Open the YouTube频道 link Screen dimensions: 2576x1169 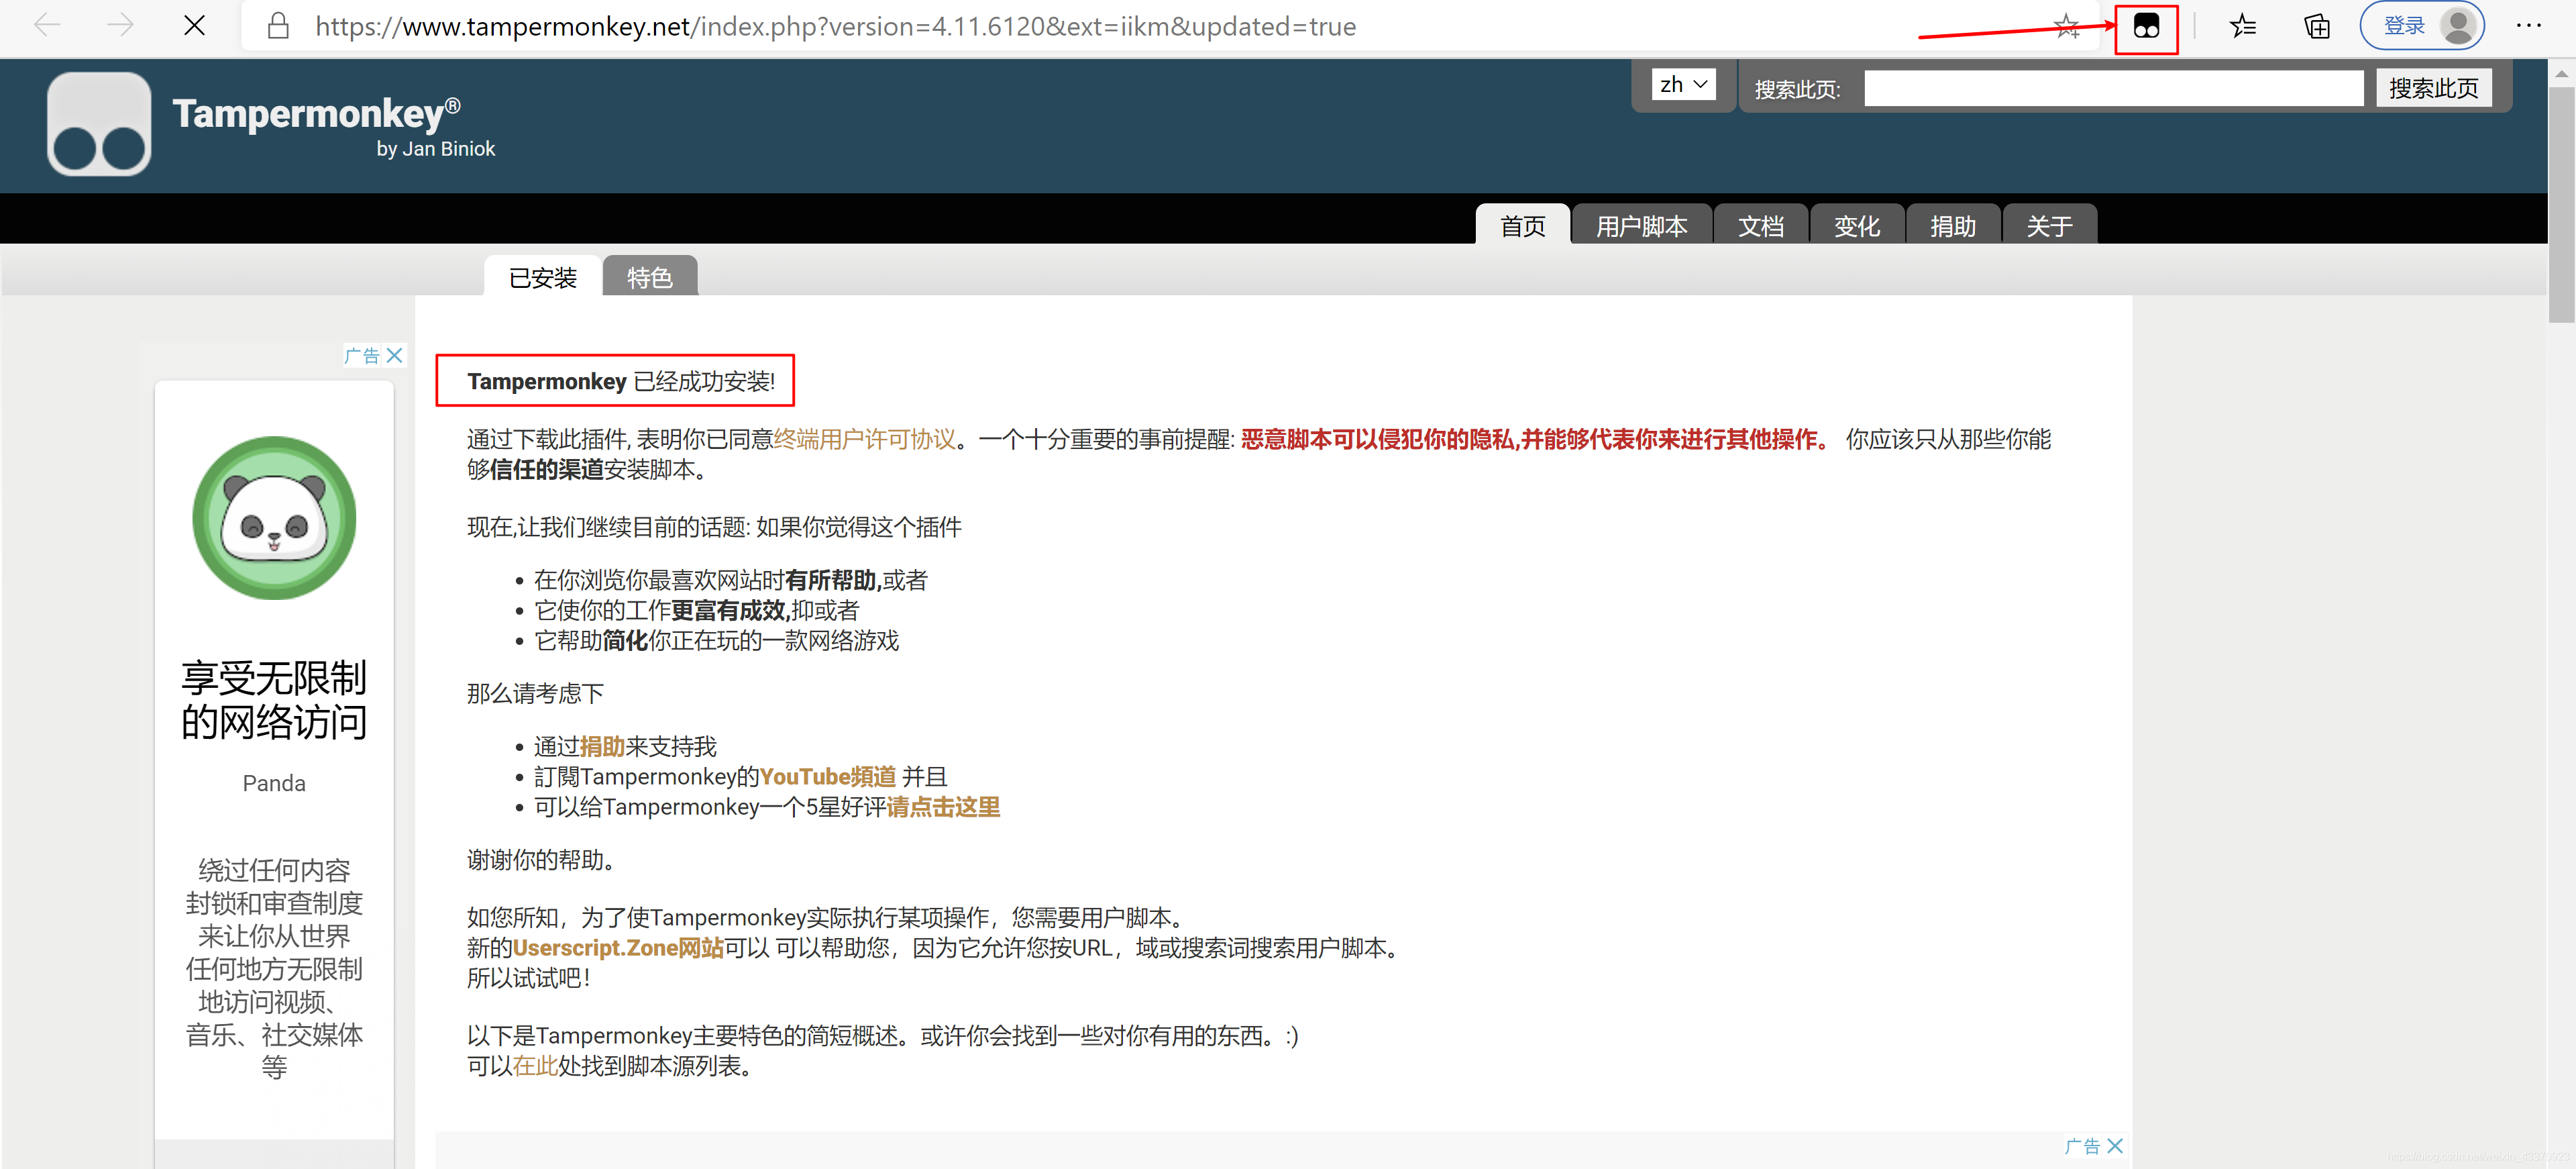pos(828,776)
